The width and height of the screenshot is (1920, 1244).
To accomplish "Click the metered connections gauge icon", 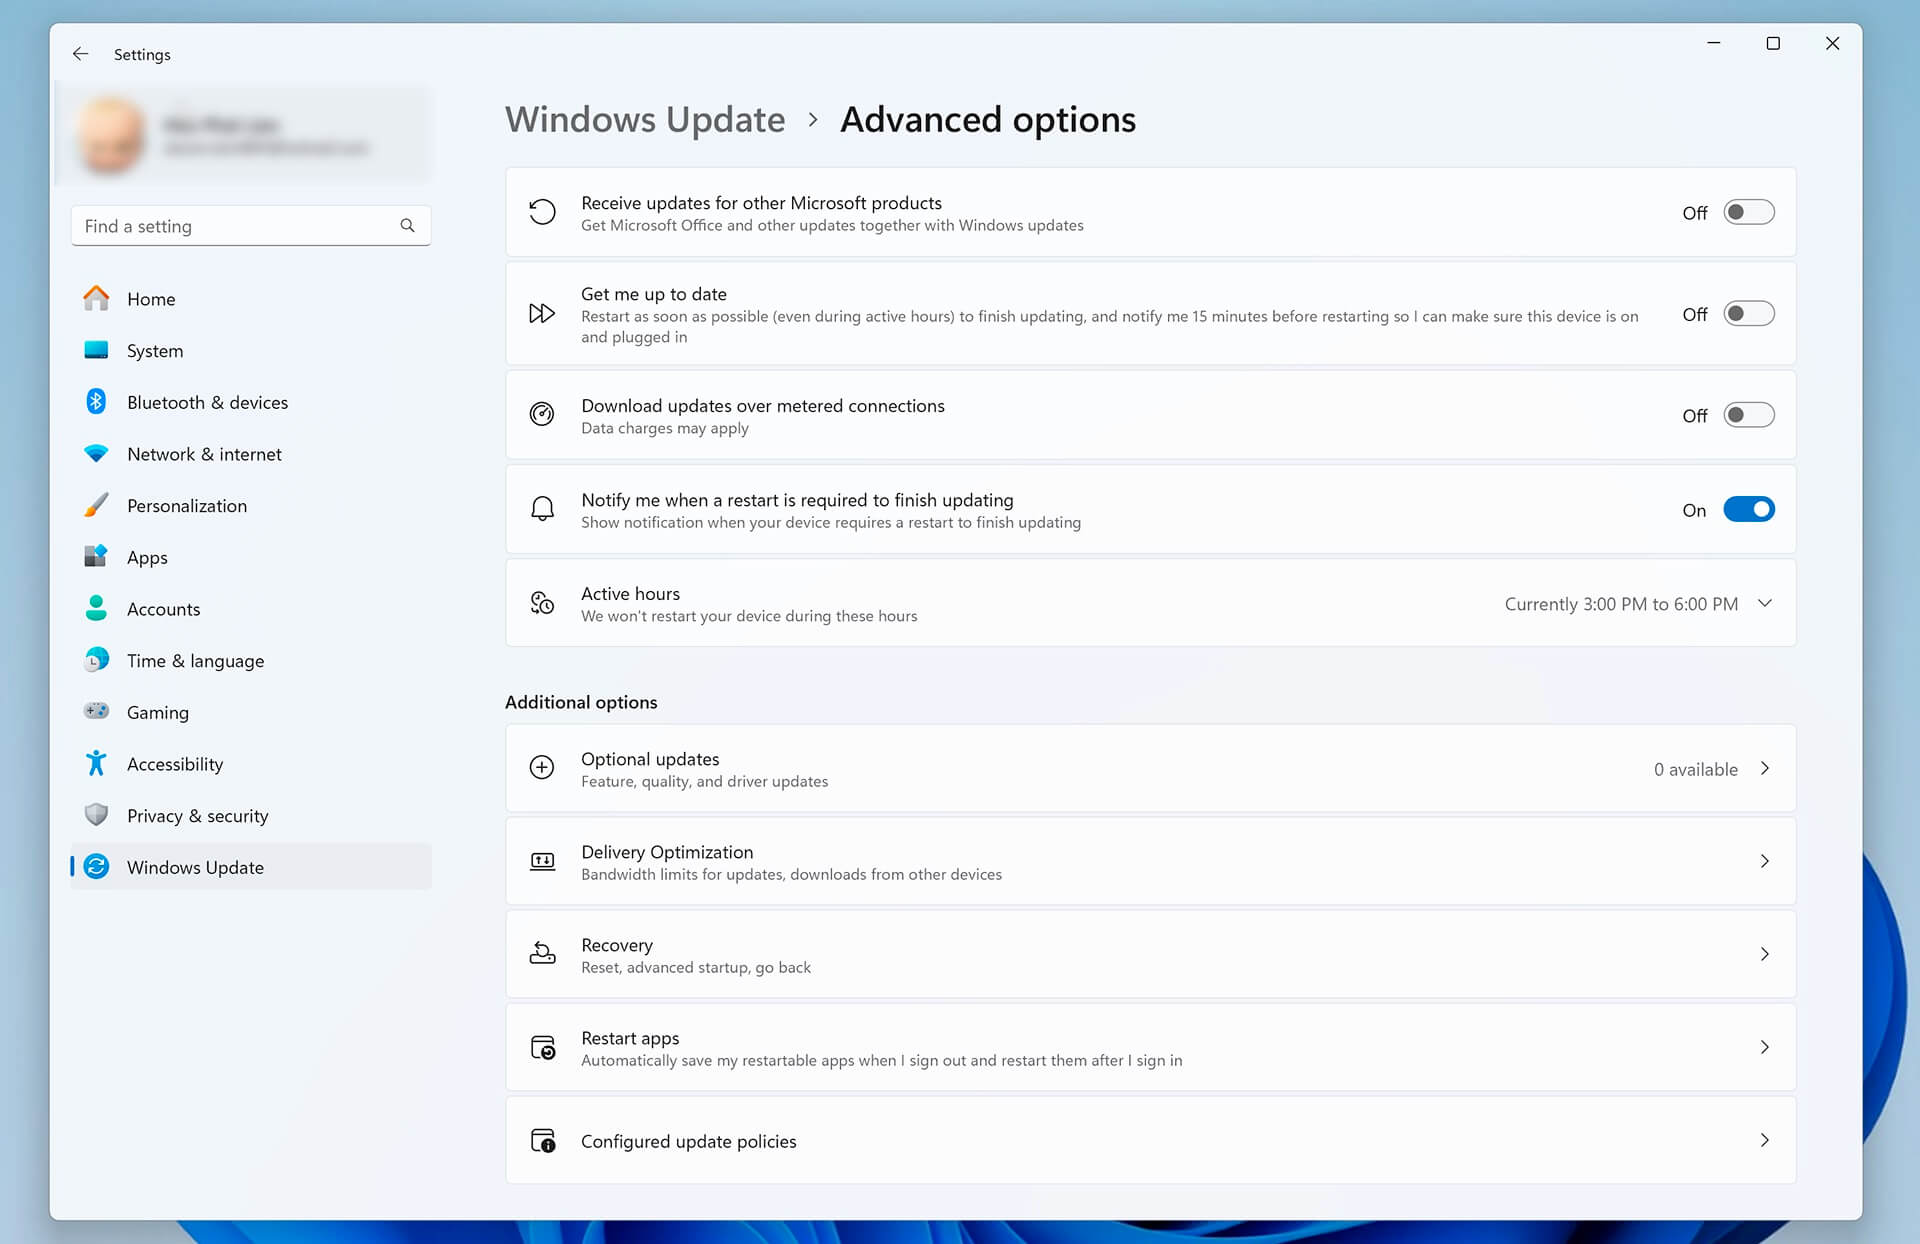I will pos(542,415).
